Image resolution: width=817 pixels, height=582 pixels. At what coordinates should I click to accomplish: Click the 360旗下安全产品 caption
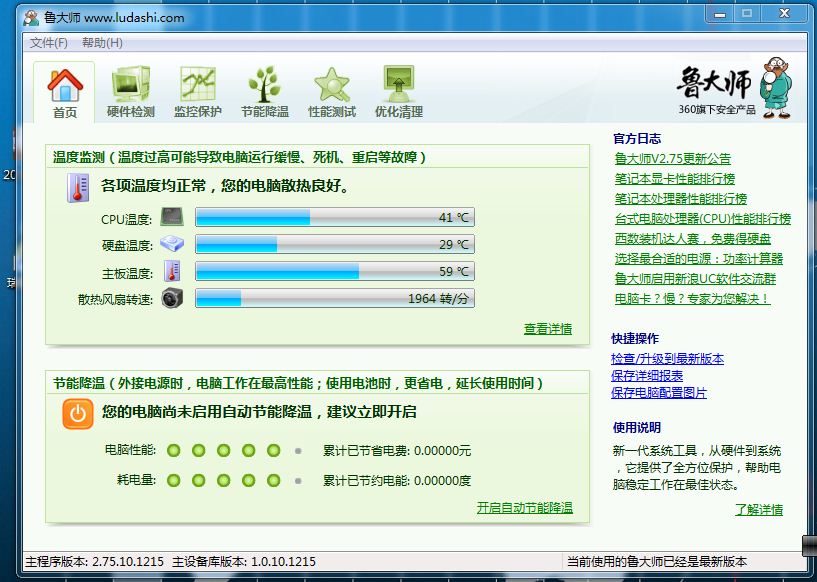click(717, 109)
